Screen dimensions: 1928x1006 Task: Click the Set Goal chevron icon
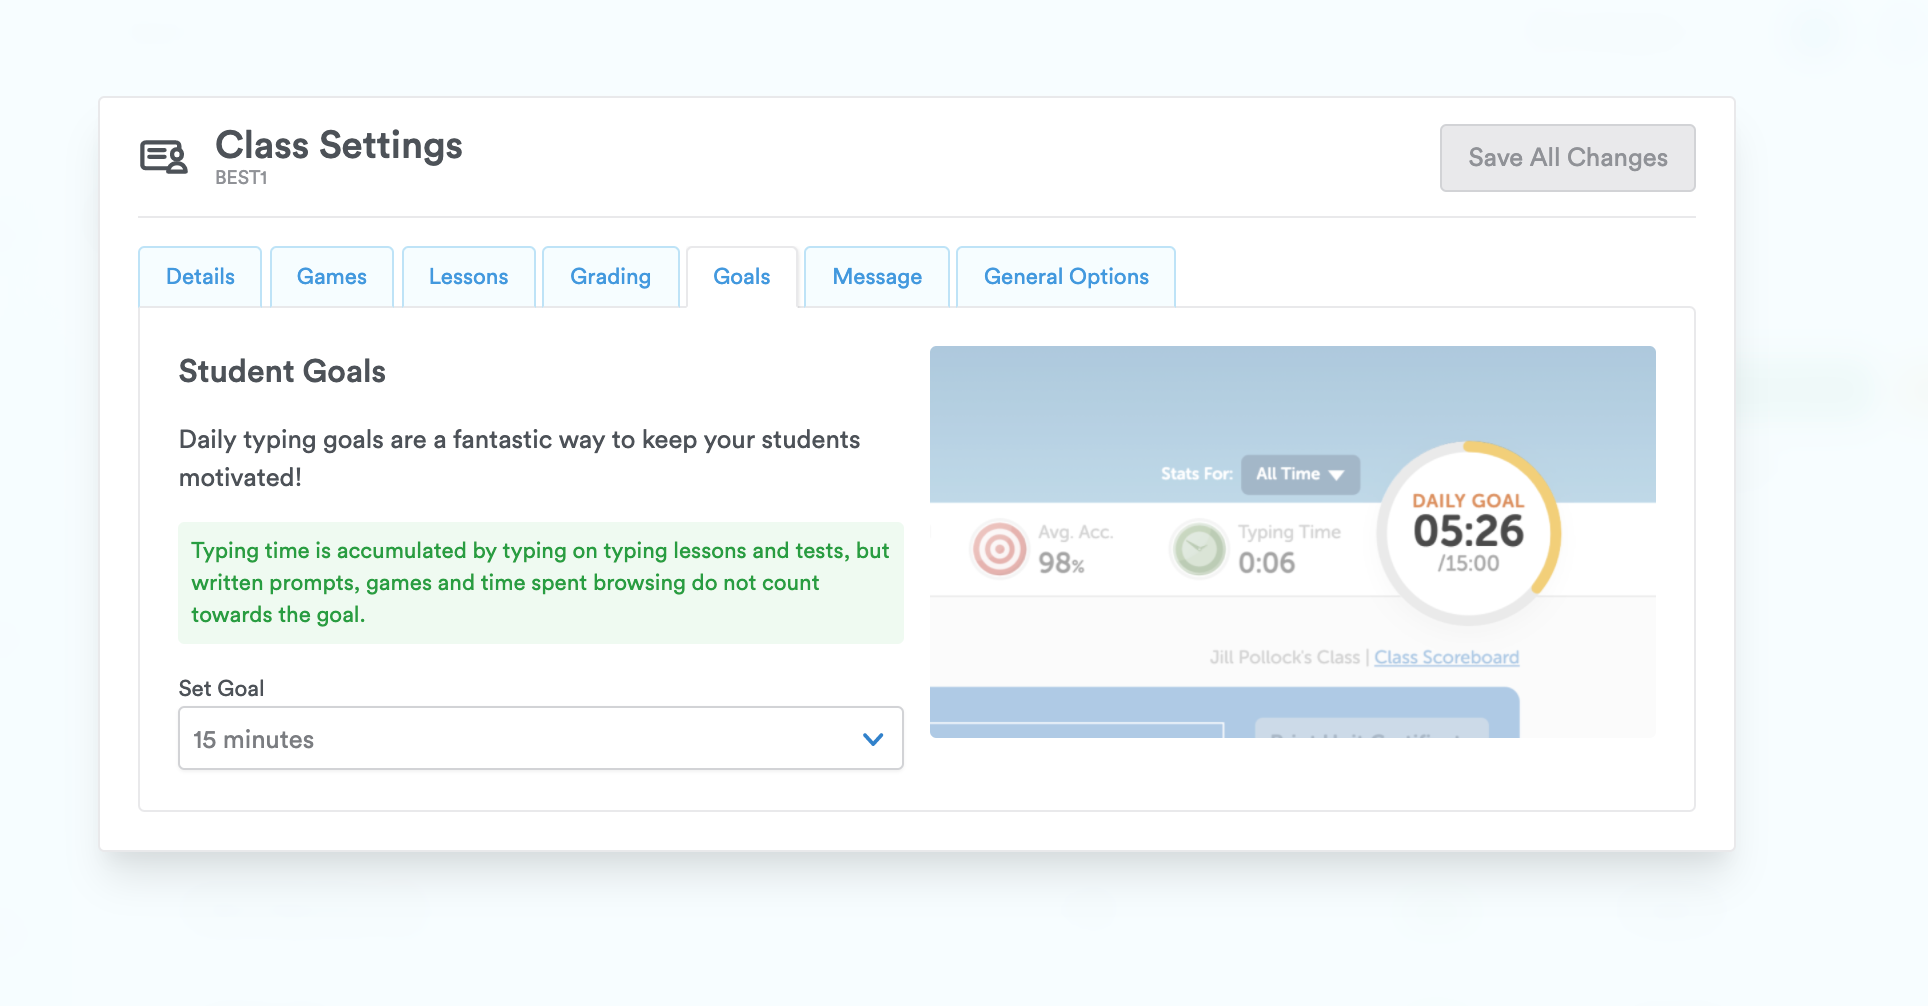click(871, 739)
